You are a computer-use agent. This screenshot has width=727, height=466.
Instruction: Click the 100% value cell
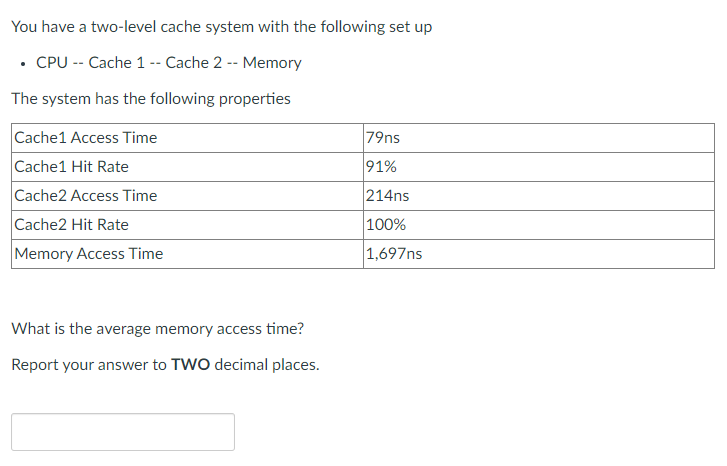click(539, 225)
